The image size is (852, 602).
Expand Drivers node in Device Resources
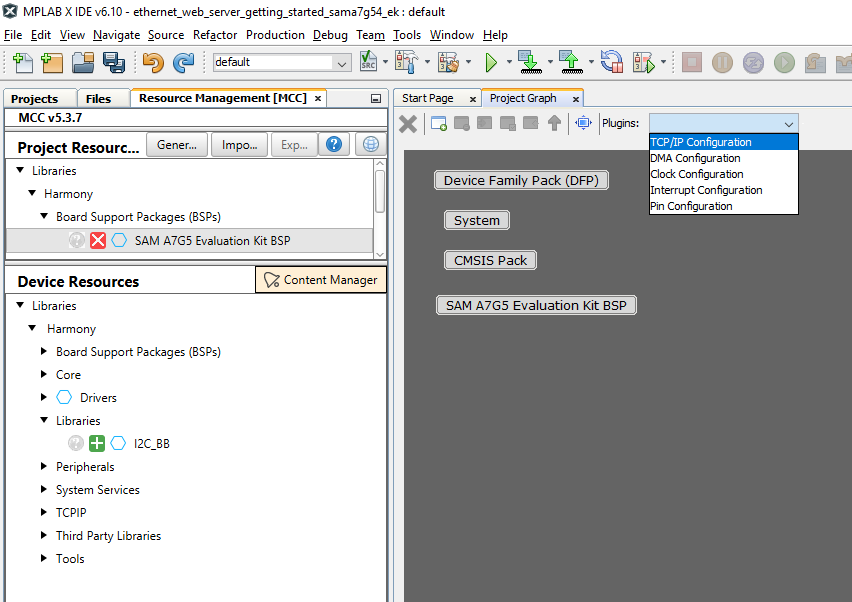[44, 397]
